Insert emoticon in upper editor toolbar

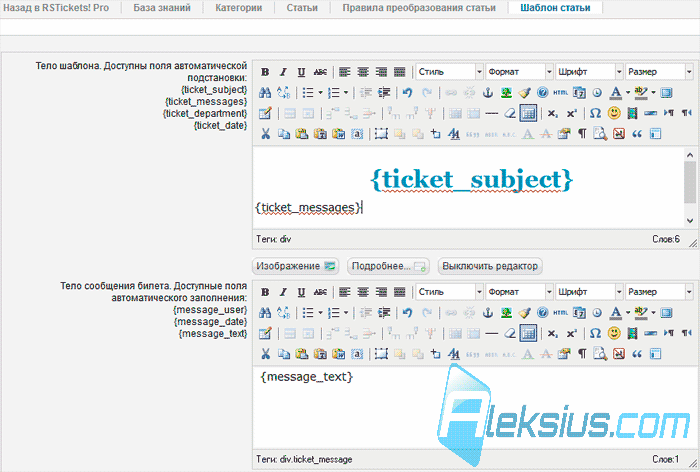click(x=614, y=113)
